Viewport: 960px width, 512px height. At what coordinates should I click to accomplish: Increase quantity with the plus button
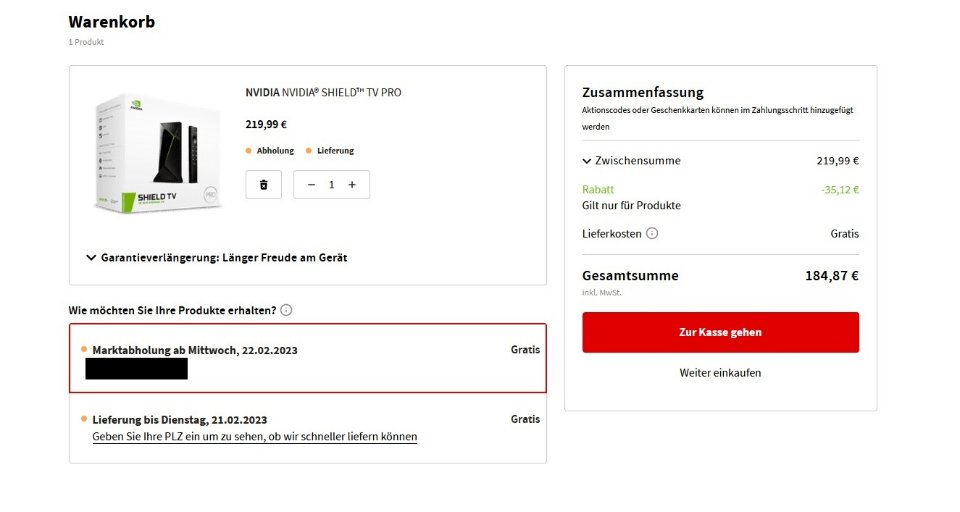[x=352, y=184]
